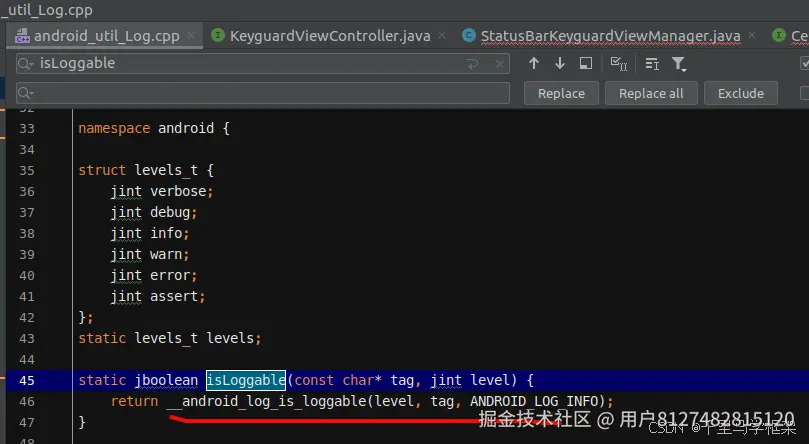This screenshot has height=444, width=809.
Task: Click 'jint debug;' code line
Action: 154,212
